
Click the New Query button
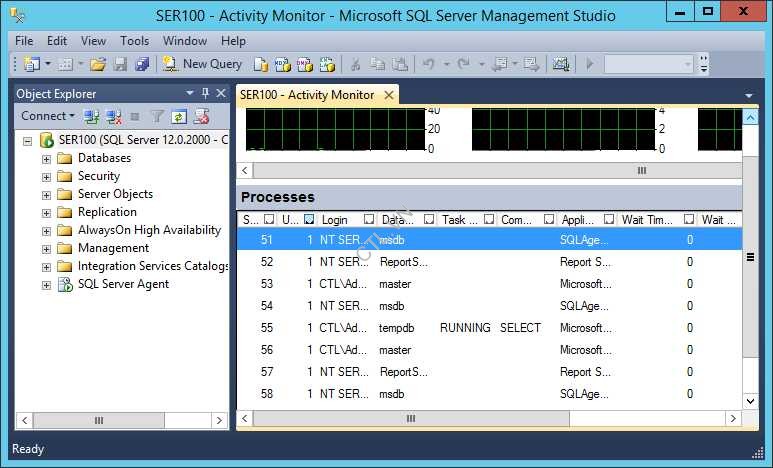[203, 64]
